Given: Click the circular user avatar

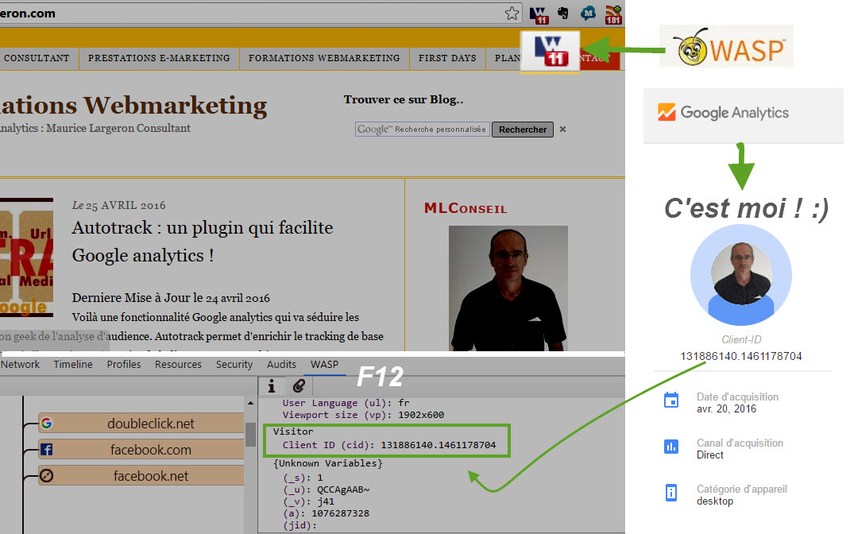Looking at the screenshot, I should point(740,275).
